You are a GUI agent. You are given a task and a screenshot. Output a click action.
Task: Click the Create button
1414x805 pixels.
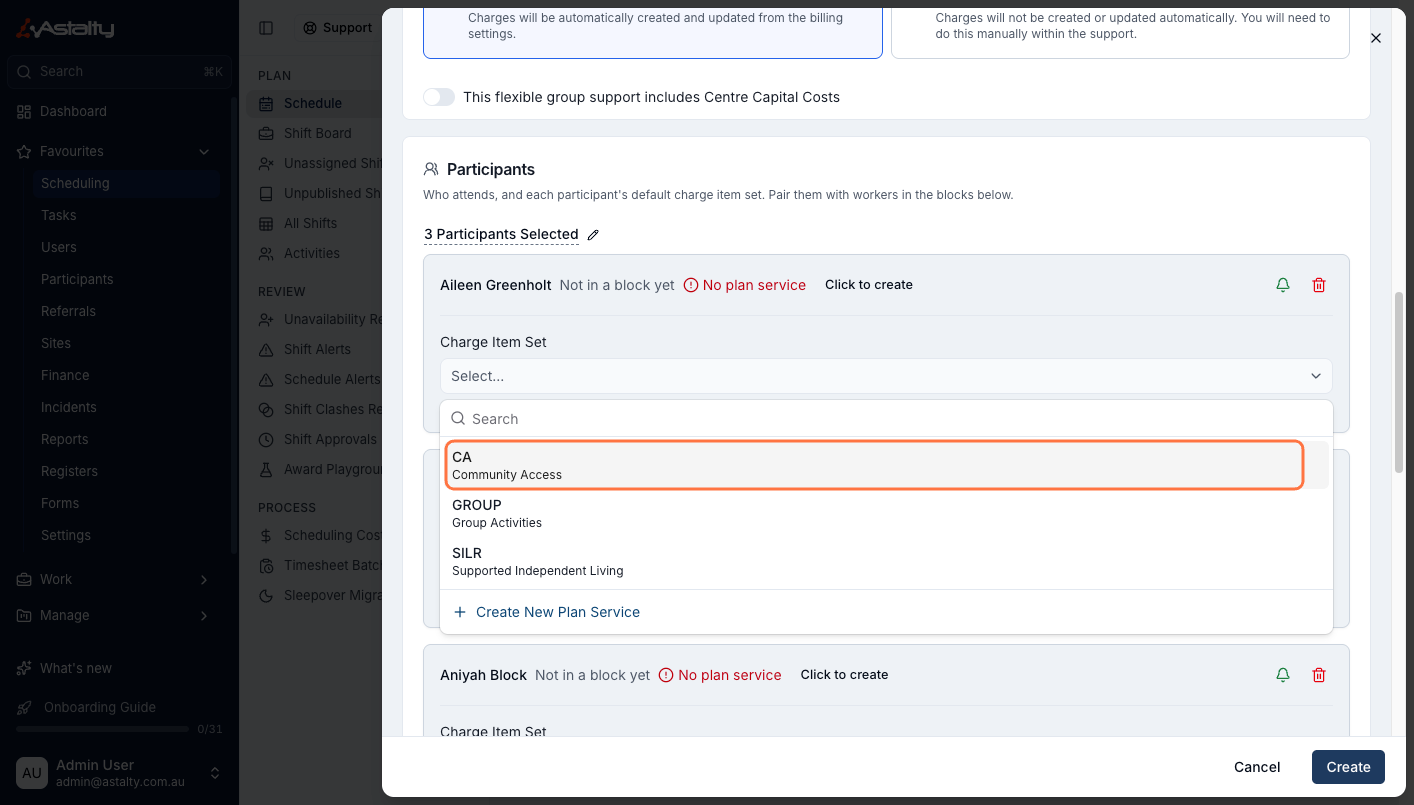point(1348,767)
